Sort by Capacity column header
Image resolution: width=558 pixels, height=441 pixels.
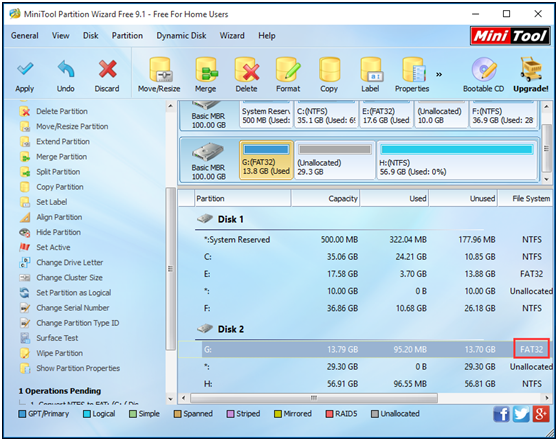coord(326,199)
